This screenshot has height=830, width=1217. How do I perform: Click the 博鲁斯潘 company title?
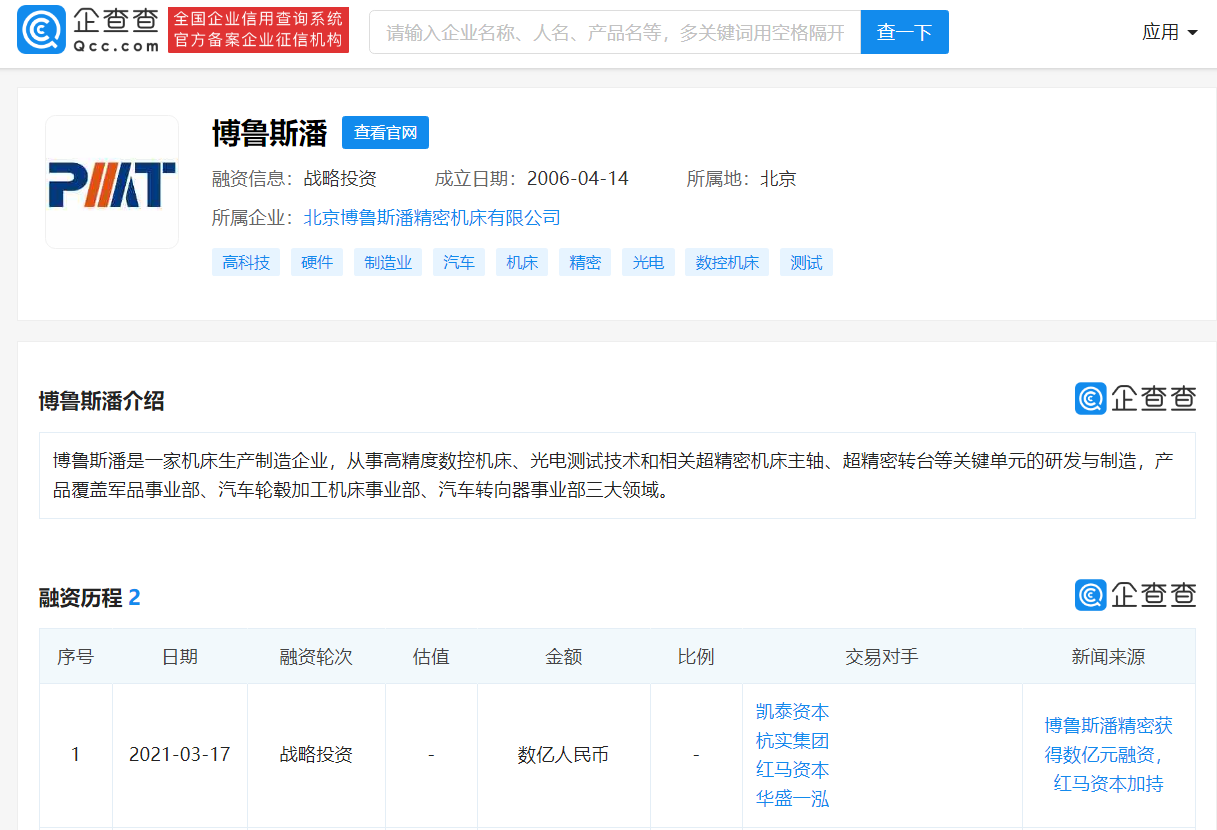(x=270, y=133)
